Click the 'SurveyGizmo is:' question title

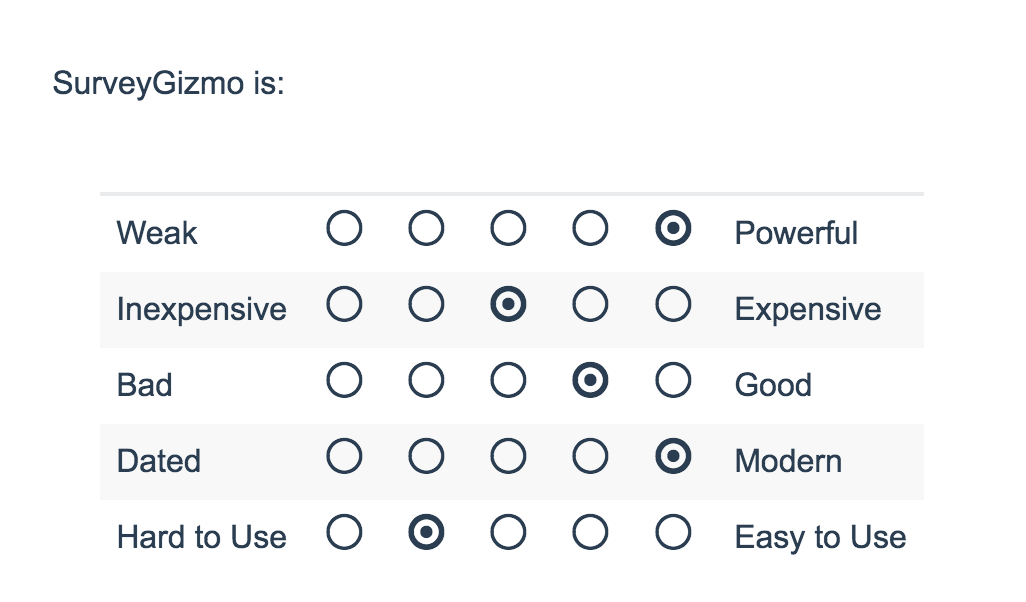point(168,83)
